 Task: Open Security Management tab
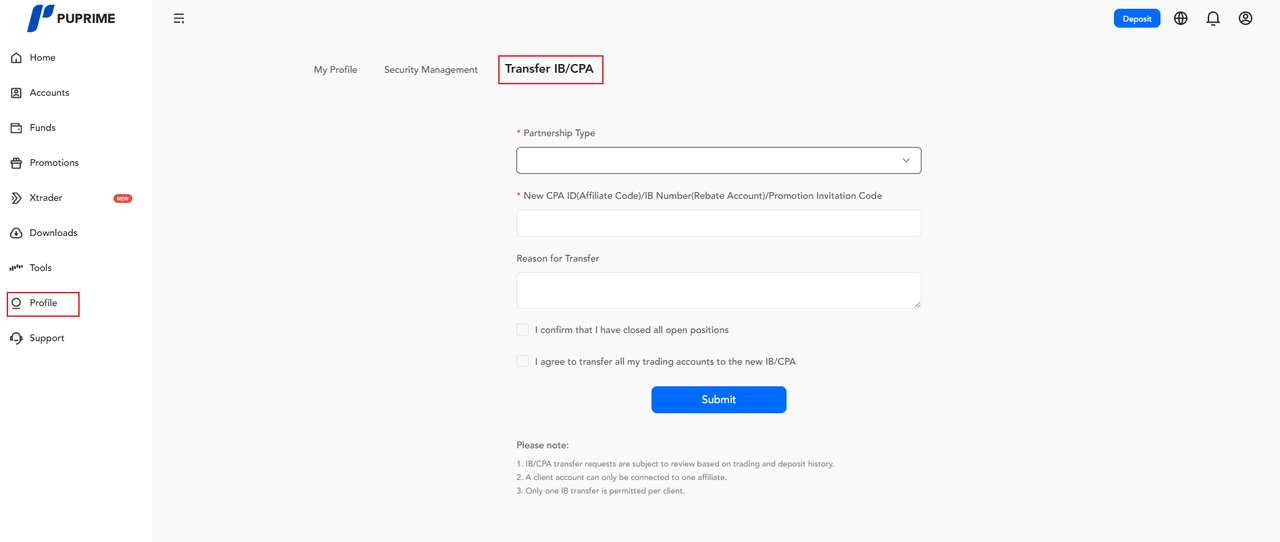click(431, 70)
